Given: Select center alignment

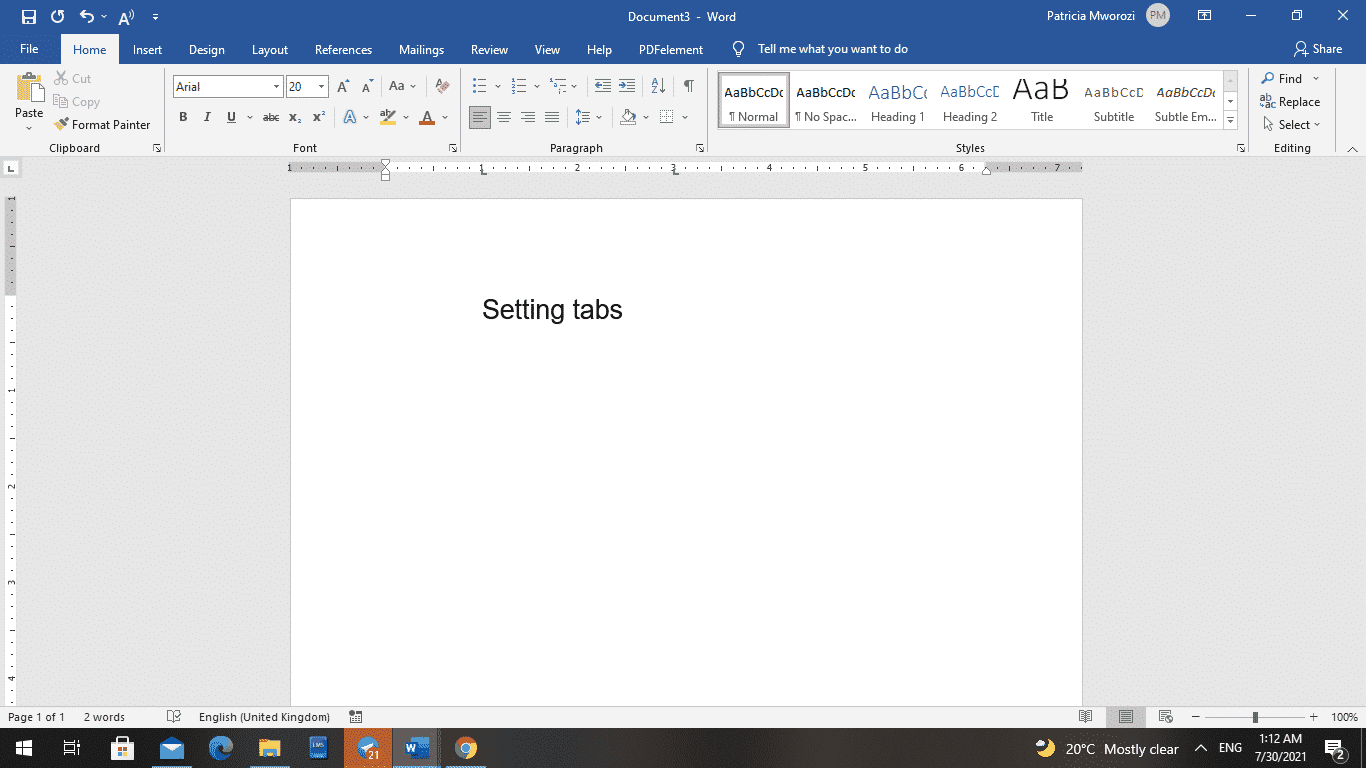Looking at the screenshot, I should pos(504,117).
